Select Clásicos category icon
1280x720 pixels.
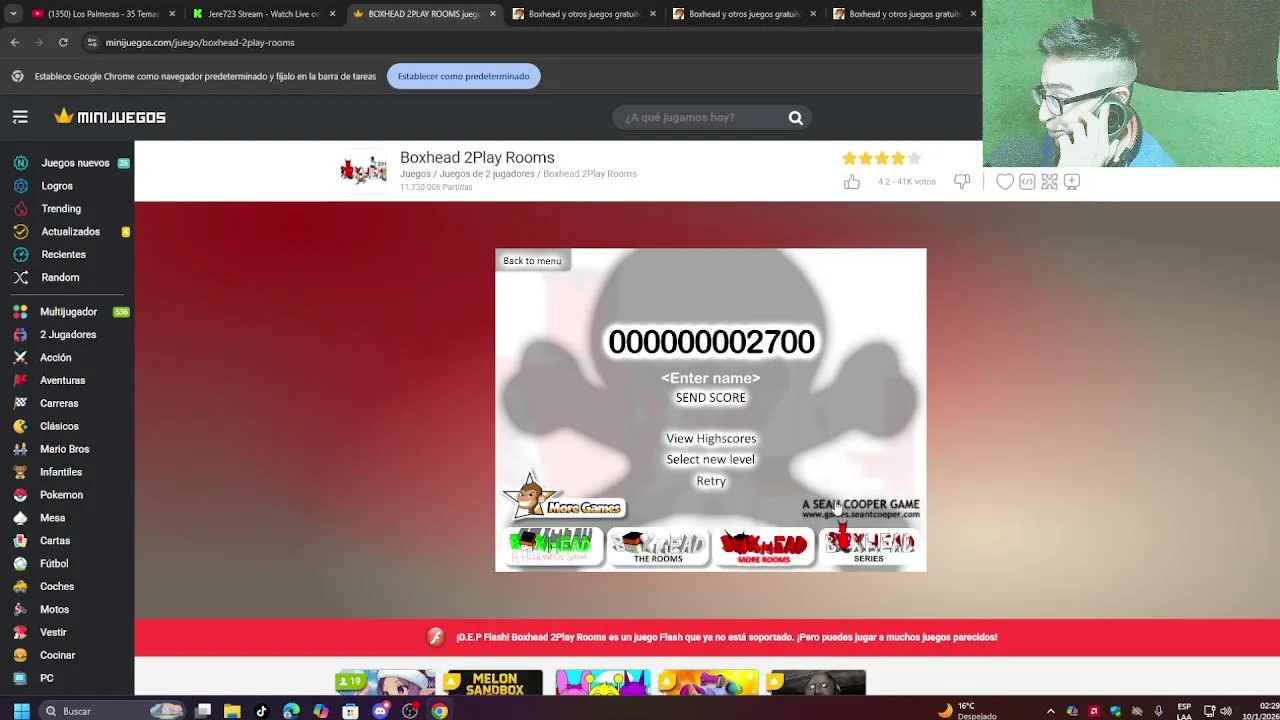(x=20, y=426)
